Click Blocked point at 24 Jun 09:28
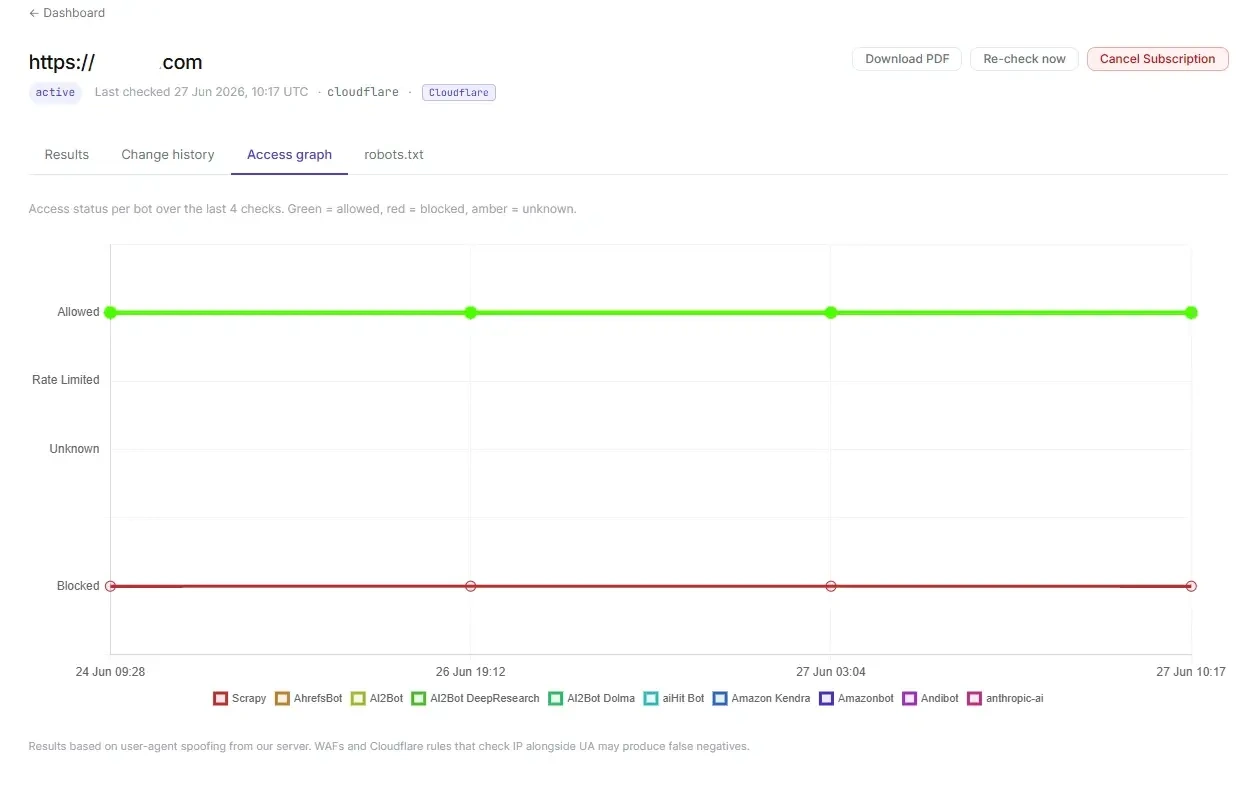This screenshot has height=800, width=1251. click(111, 586)
